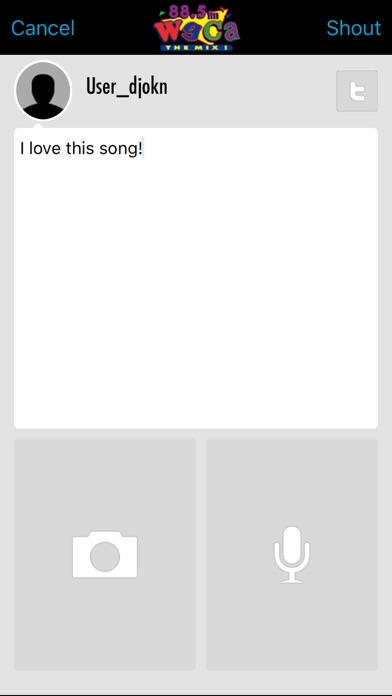Select the voice recording tile
The image size is (392, 696).
[x=292, y=554]
